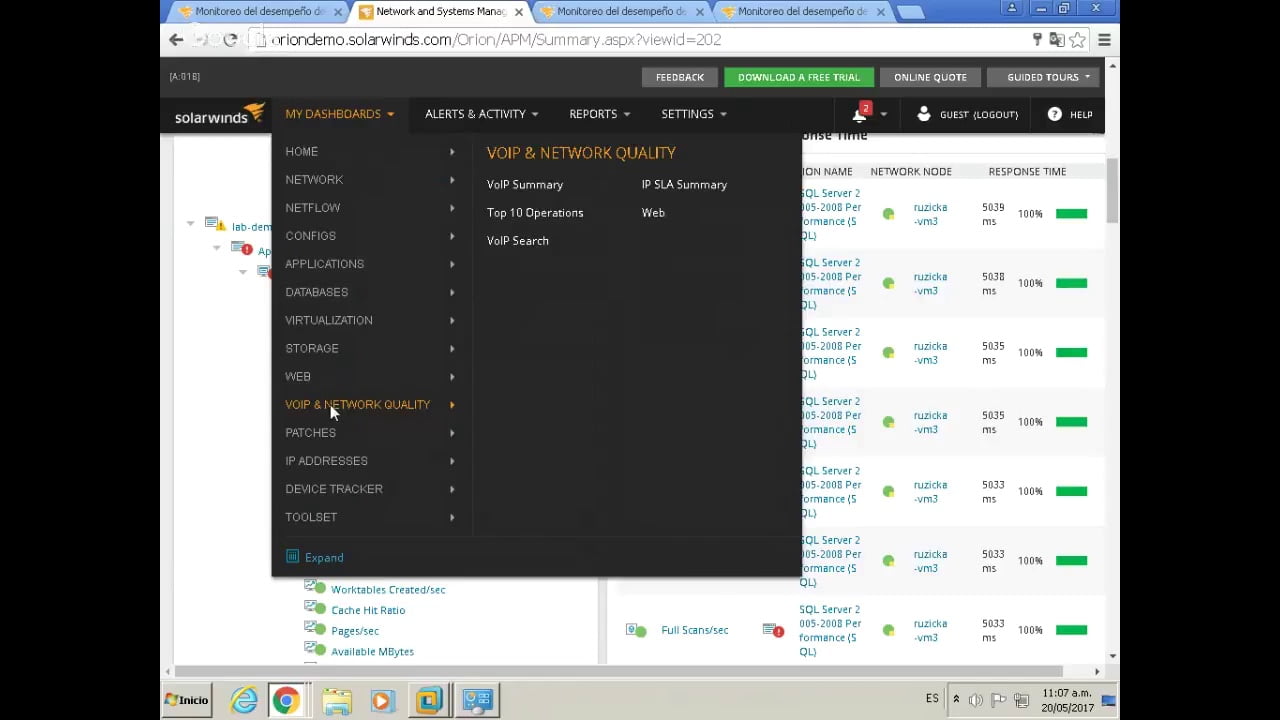This screenshot has width=1280, height=720.
Task: Open VoIP Summary link
Action: (x=525, y=184)
